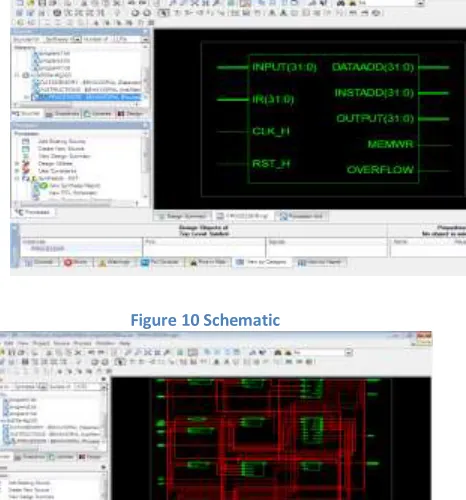Select highlighted PROCESSOR source row in upper window
Screen dimensions: 466x500
87,97
